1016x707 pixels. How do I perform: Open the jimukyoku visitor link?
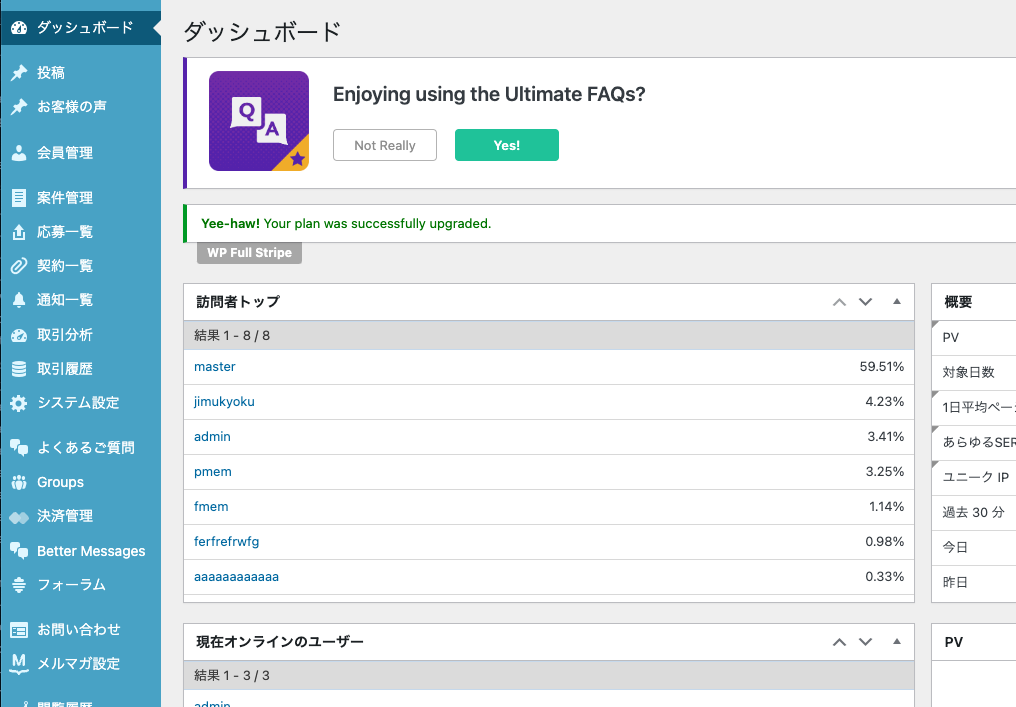224,402
